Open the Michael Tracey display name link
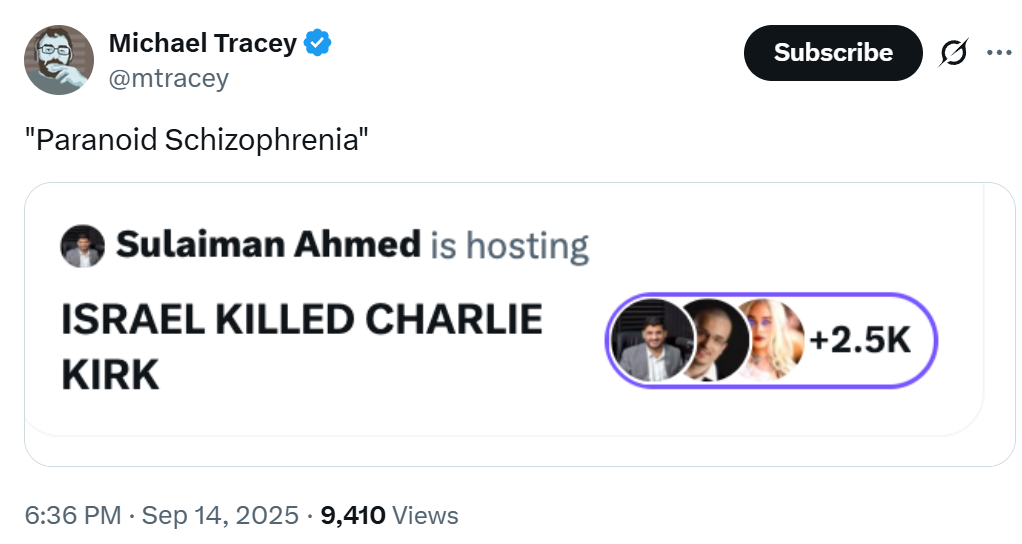The image size is (1022, 544). point(202,43)
